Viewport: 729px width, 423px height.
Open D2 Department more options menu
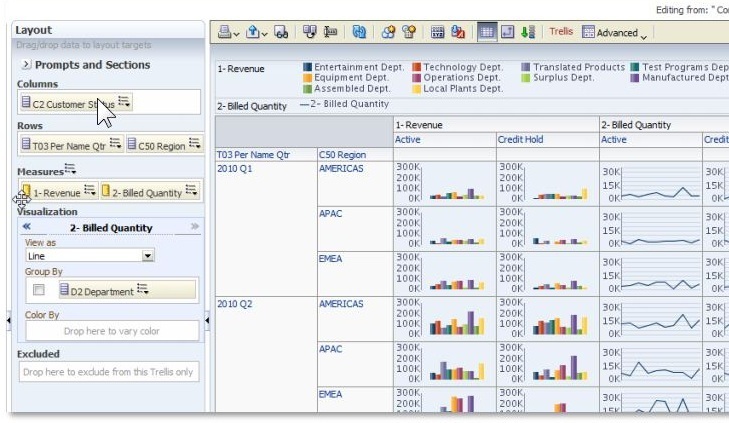tap(143, 289)
